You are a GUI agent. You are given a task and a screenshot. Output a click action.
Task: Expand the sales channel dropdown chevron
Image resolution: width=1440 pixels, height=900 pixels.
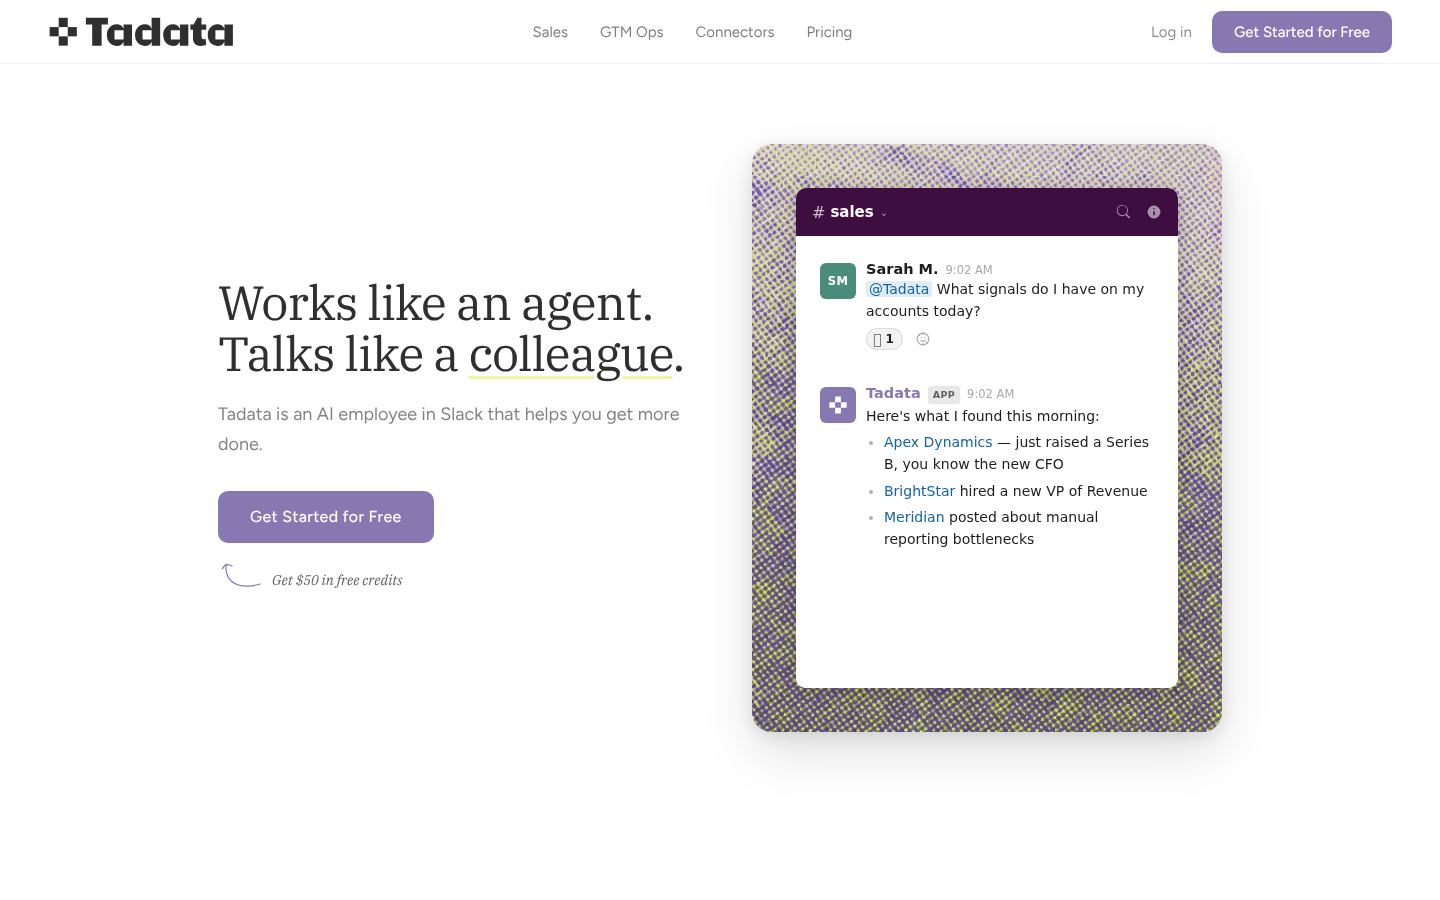pyautogui.click(x=884, y=214)
